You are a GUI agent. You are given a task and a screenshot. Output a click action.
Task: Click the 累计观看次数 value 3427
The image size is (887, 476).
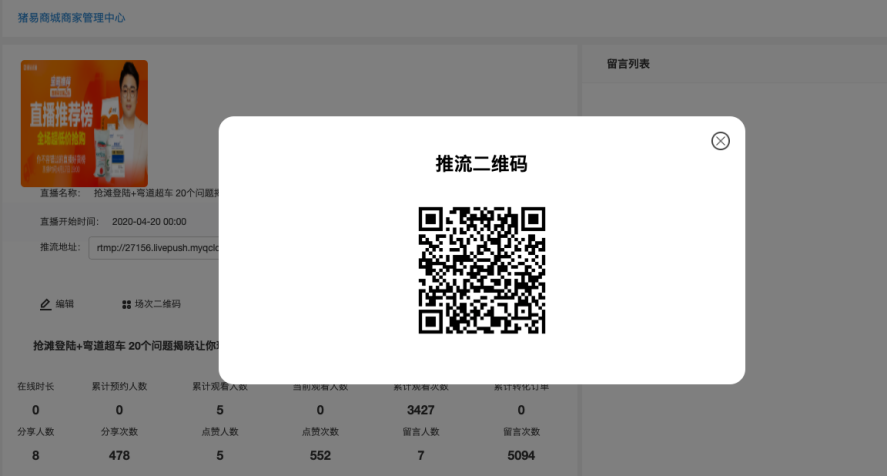click(421, 410)
